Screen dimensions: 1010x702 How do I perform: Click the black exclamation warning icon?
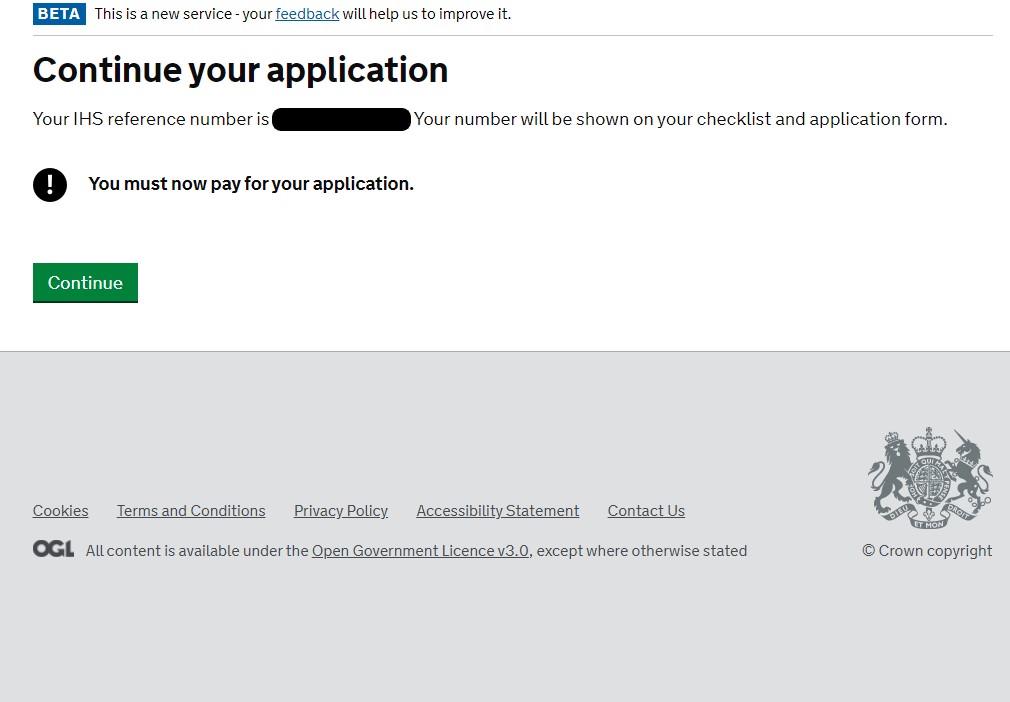[x=50, y=184]
